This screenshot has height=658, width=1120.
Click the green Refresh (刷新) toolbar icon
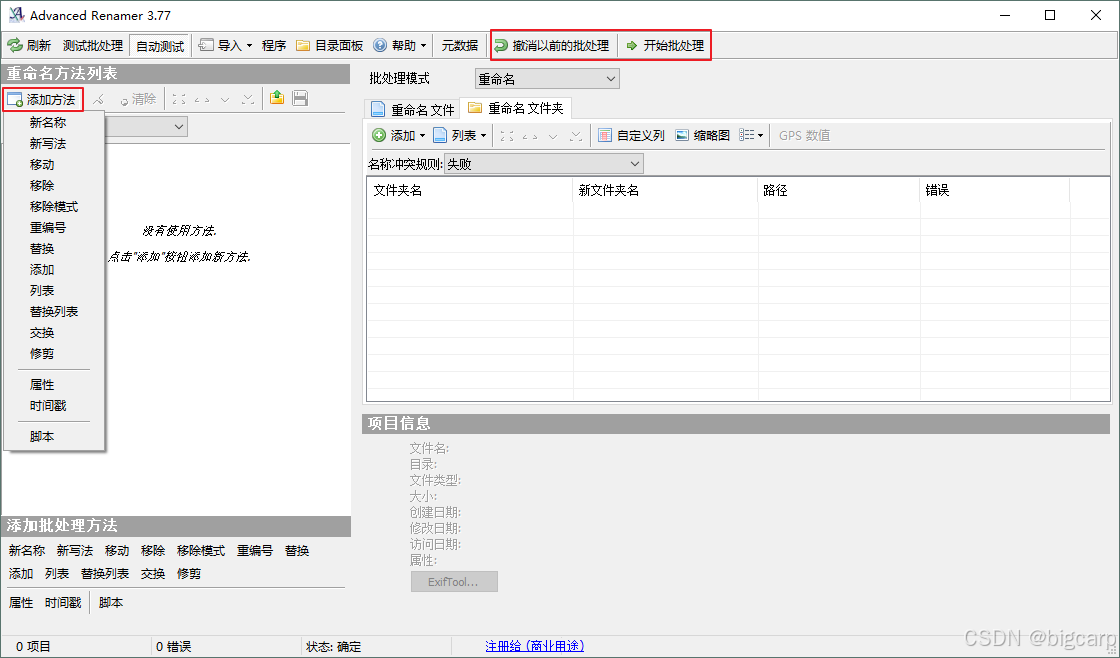coord(15,46)
